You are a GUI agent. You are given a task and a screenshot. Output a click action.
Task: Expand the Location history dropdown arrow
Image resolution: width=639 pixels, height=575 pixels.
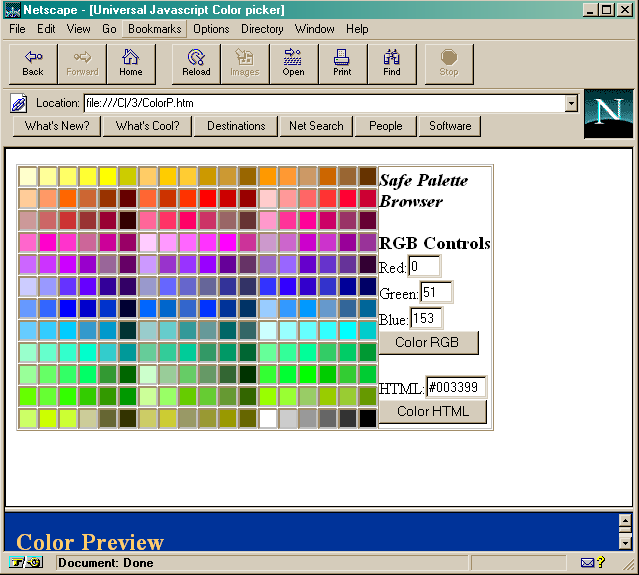571,104
